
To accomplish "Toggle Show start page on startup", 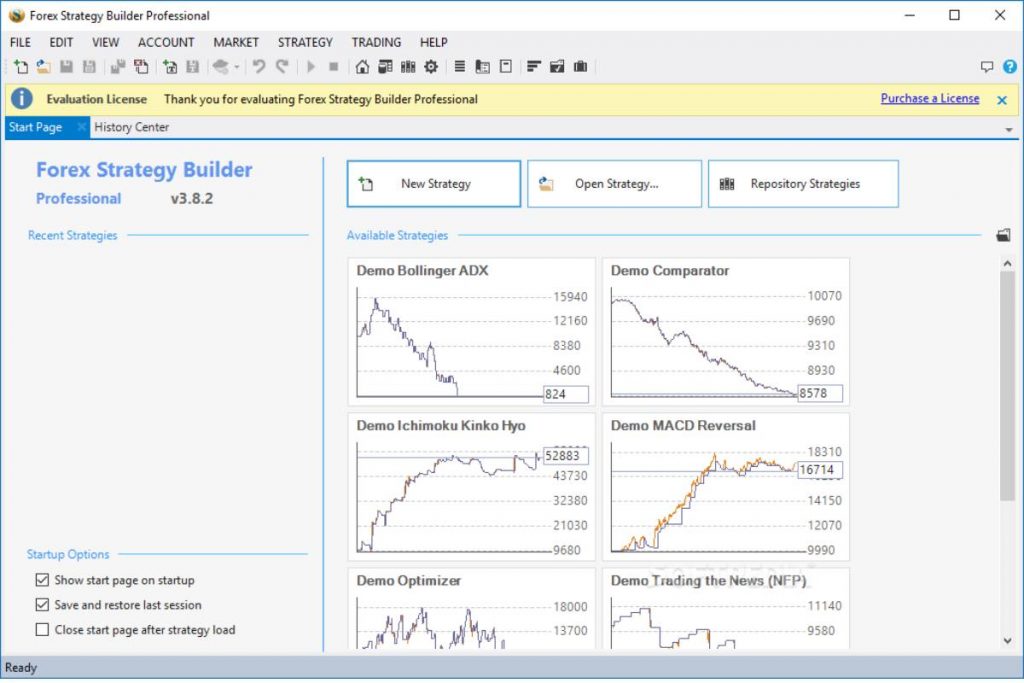I will (x=42, y=580).
